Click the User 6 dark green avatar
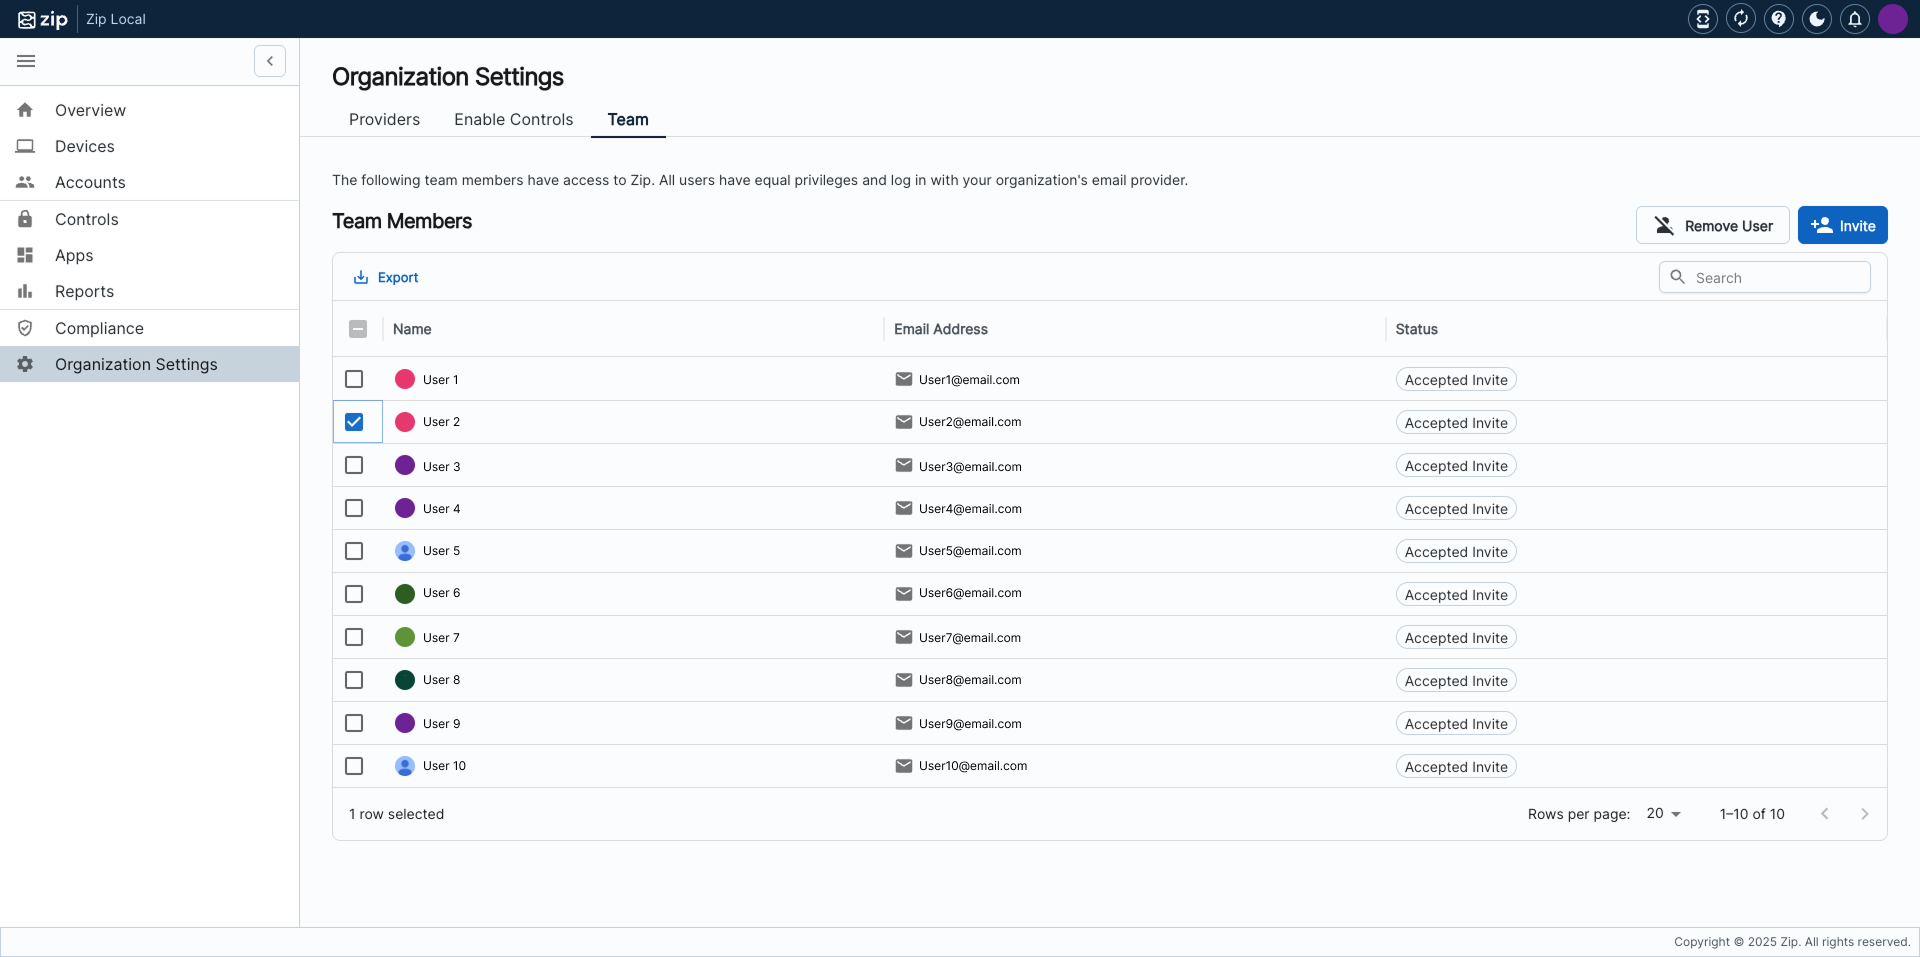The image size is (1920, 957). [405, 594]
